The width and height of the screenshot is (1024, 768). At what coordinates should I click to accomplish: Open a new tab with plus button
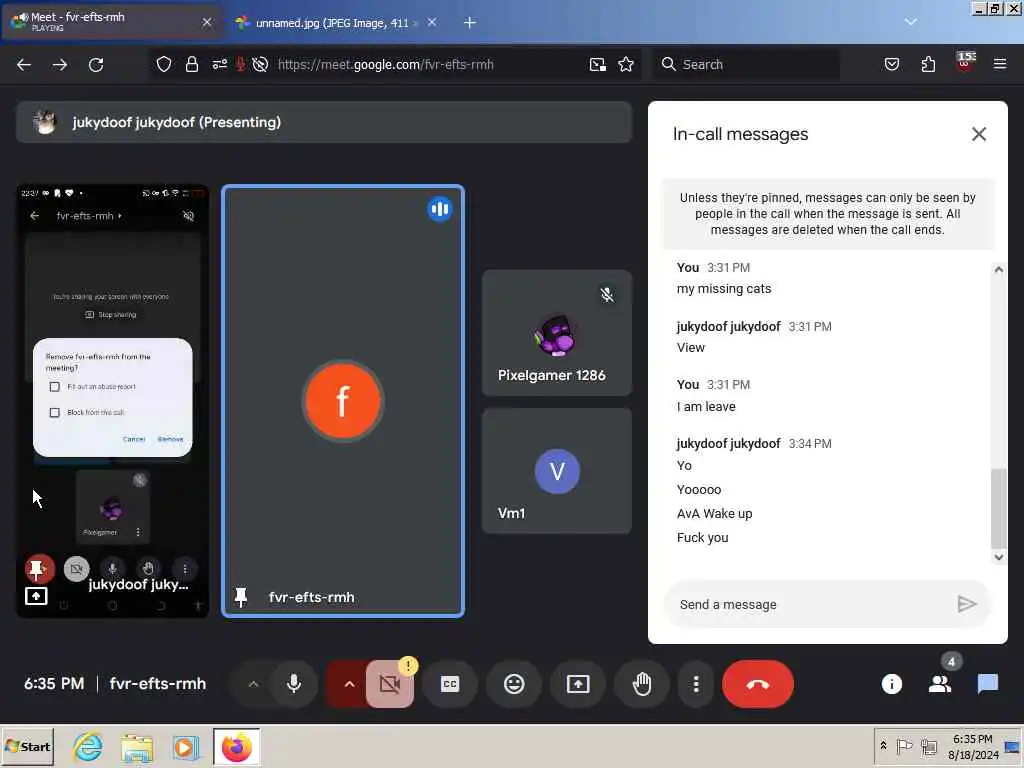point(470,23)
